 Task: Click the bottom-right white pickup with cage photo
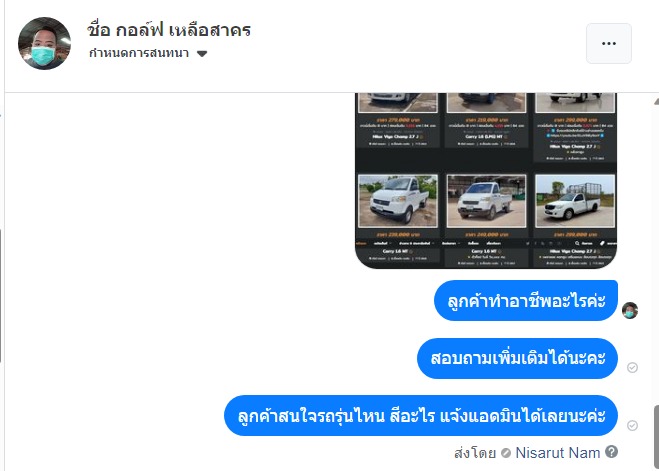click(x=575, y=201)
